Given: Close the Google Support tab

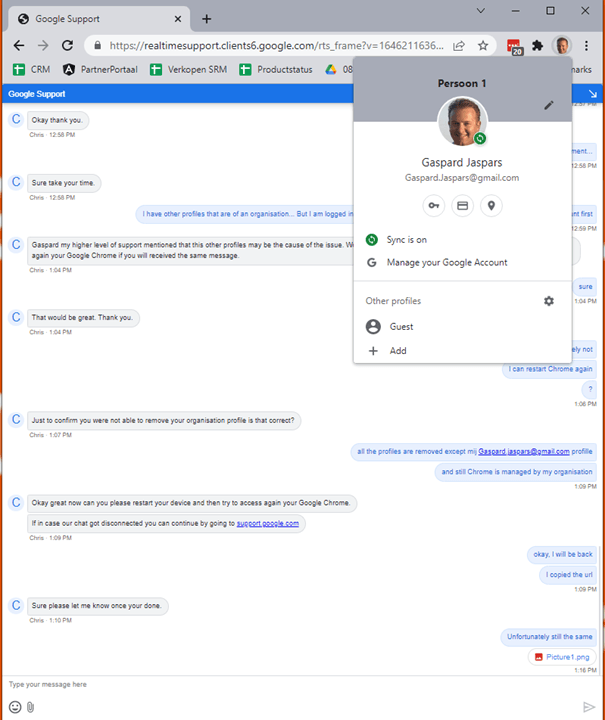Looking at the screenshot, I should click(178, 19).
